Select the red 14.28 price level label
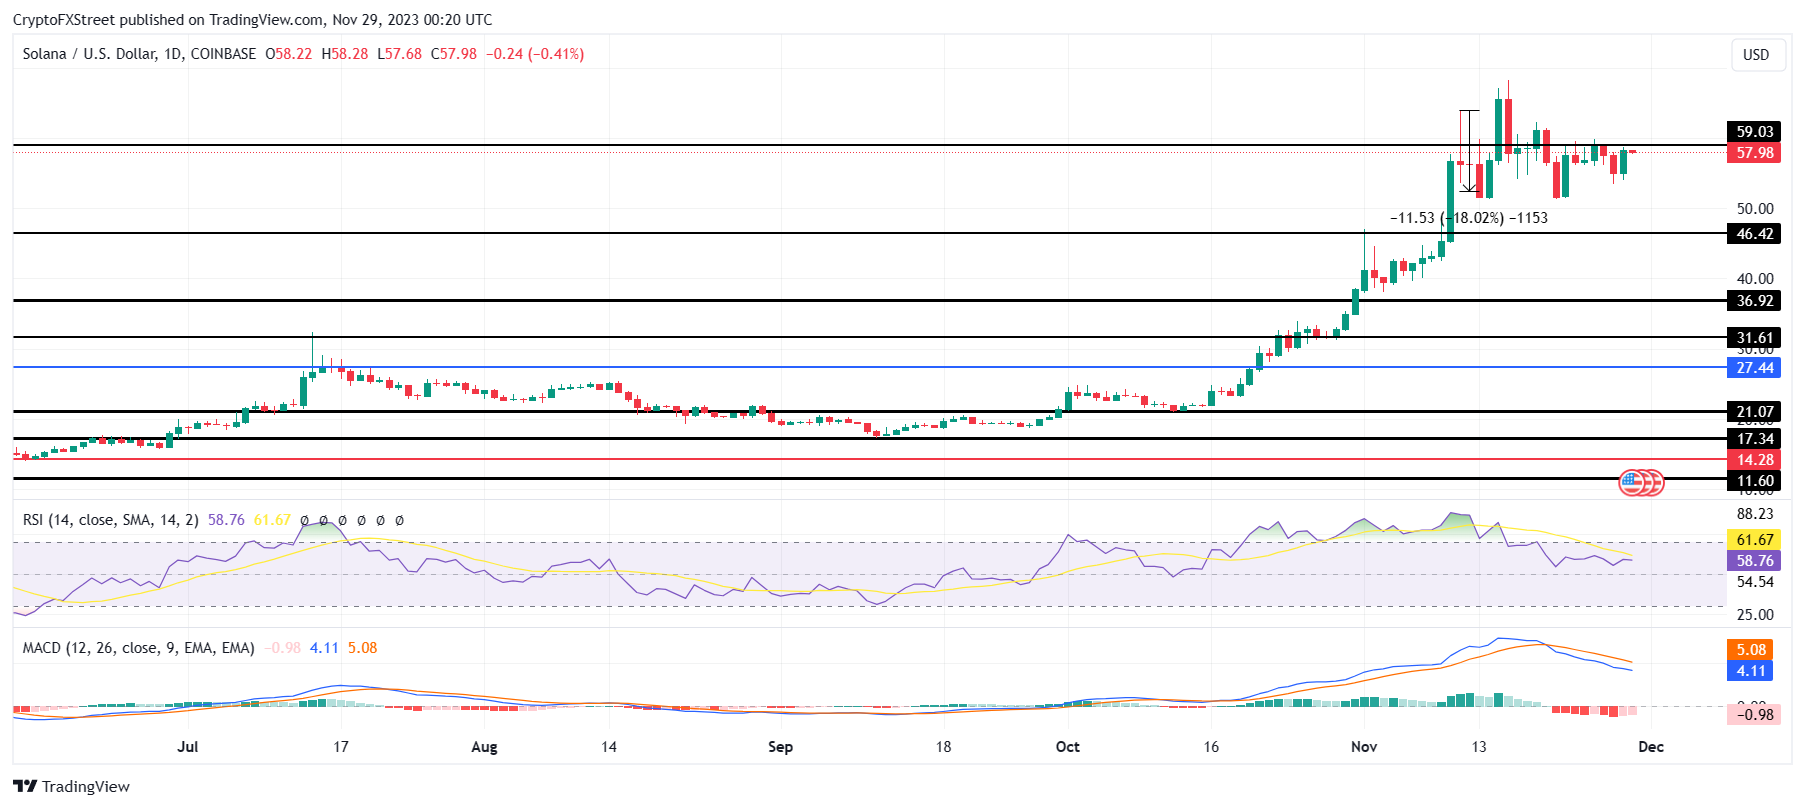1805x808 pixels. (1754, 460)
